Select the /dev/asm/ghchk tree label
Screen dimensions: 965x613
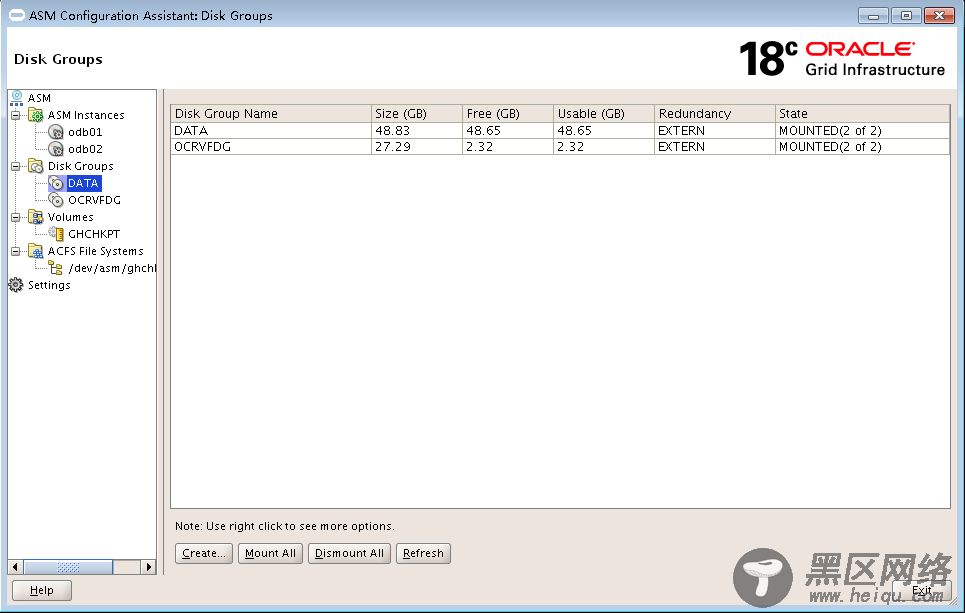(112, 268)
